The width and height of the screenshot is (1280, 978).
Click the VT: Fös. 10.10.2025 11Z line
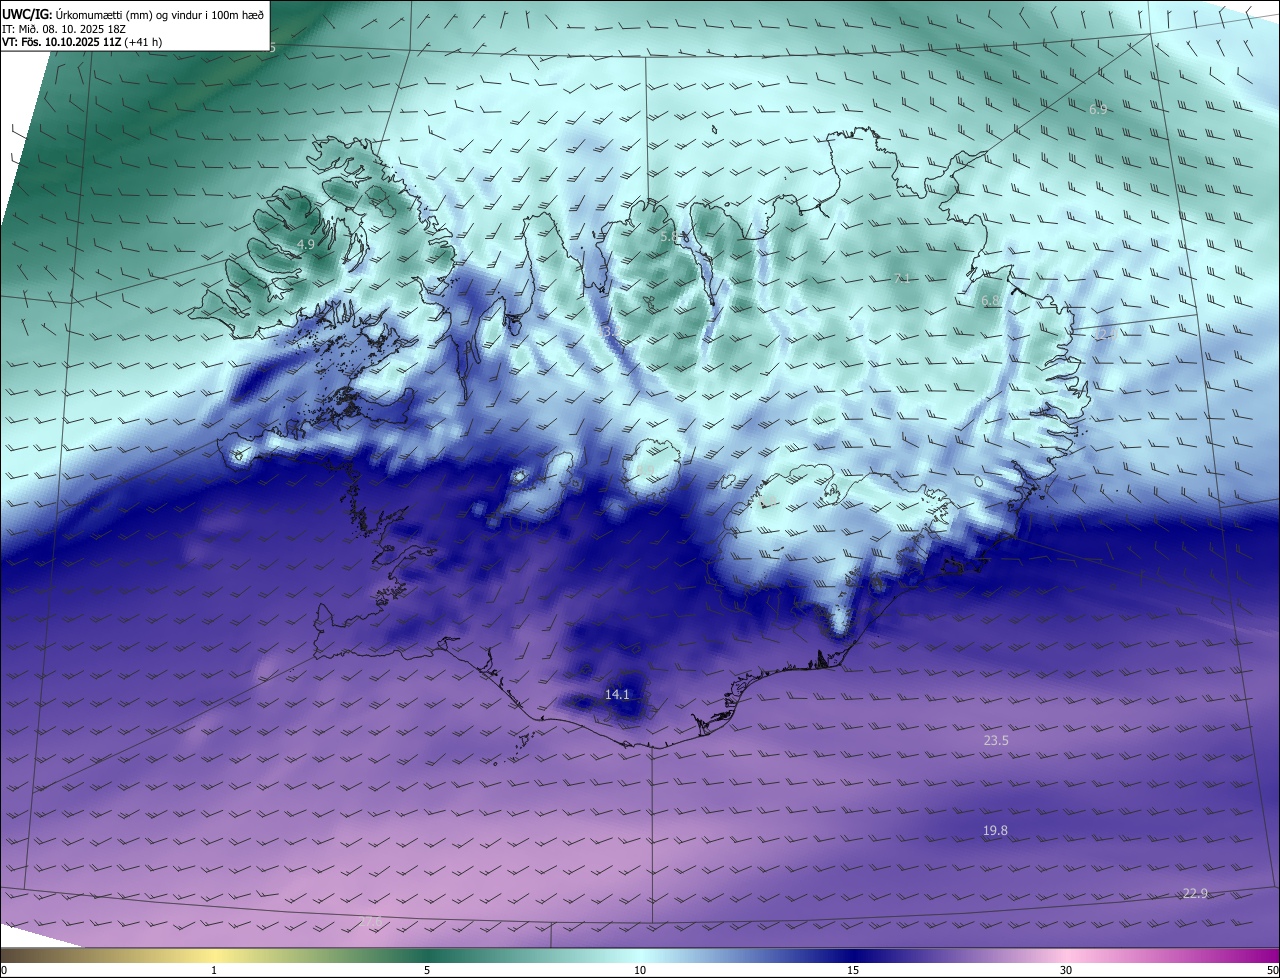(x=82, y=42)
